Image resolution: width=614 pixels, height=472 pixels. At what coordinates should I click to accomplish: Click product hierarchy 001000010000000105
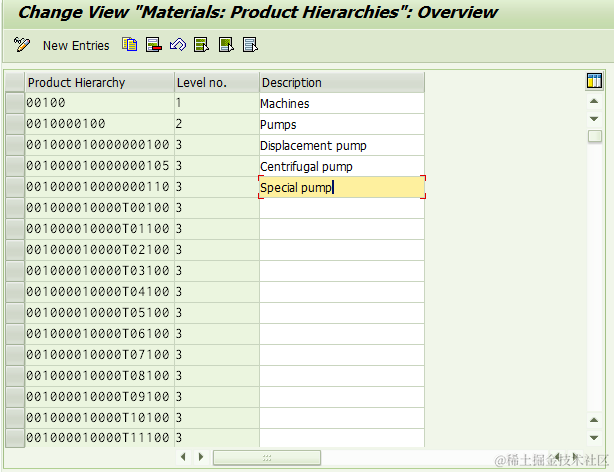pyautogui.click(x=99, y=166)
